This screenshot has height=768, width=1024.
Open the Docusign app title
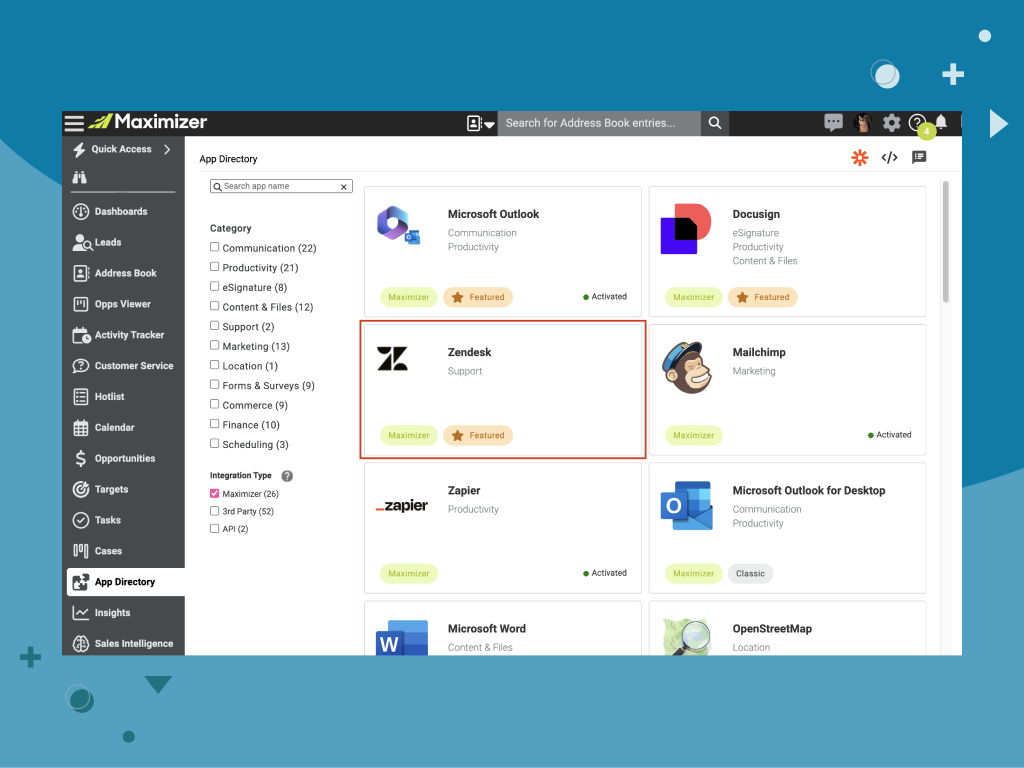tap(756, 214)
